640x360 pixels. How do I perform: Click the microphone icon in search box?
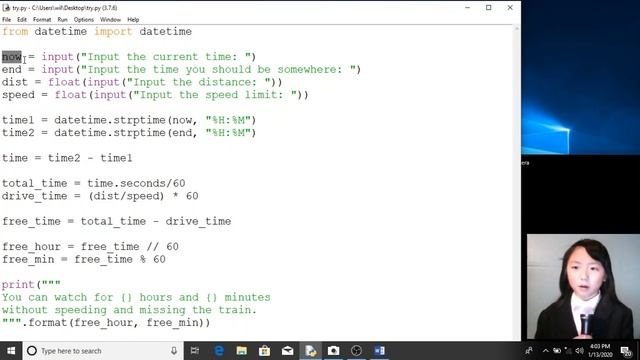174,351
